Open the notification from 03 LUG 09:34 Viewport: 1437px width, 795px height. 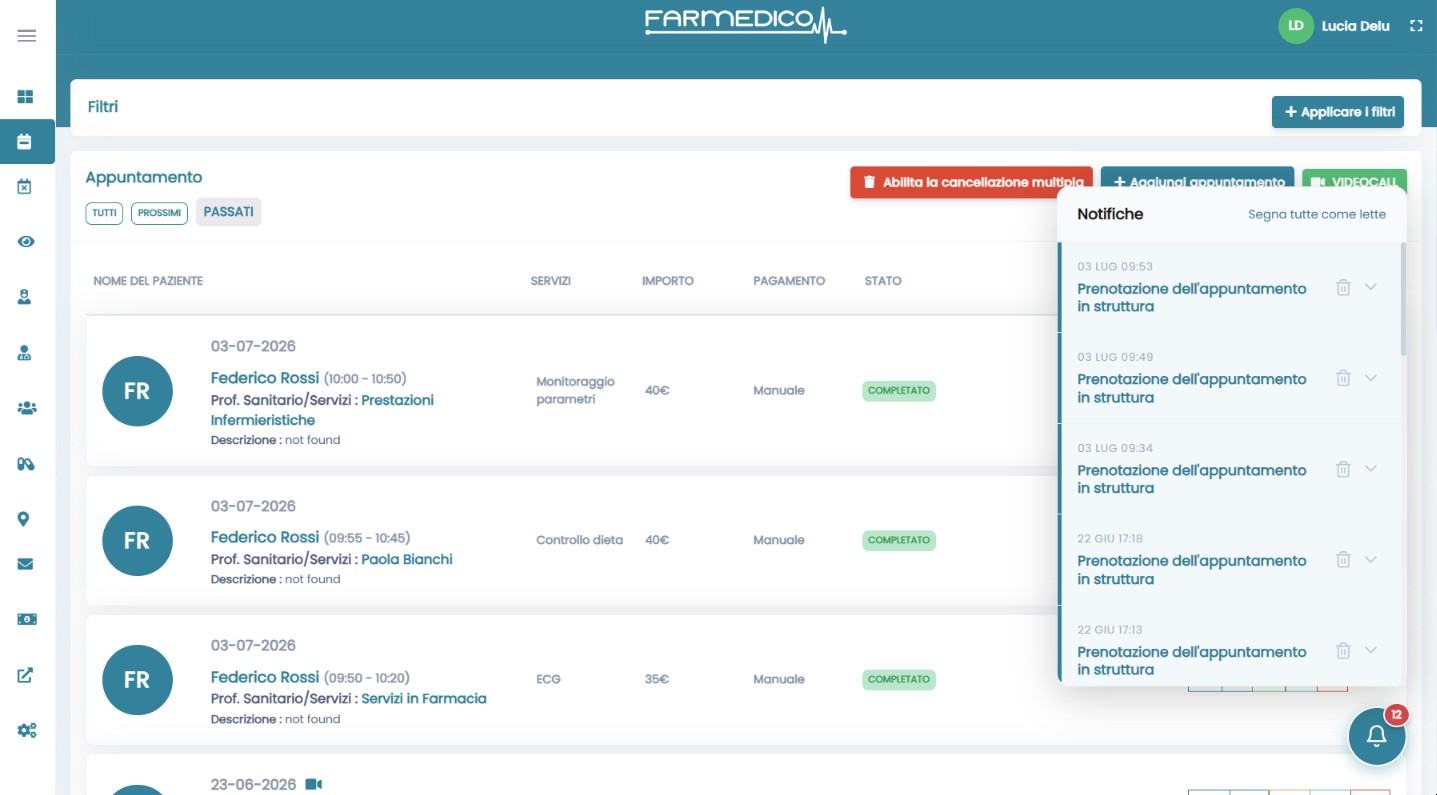tap(1192, 479)
